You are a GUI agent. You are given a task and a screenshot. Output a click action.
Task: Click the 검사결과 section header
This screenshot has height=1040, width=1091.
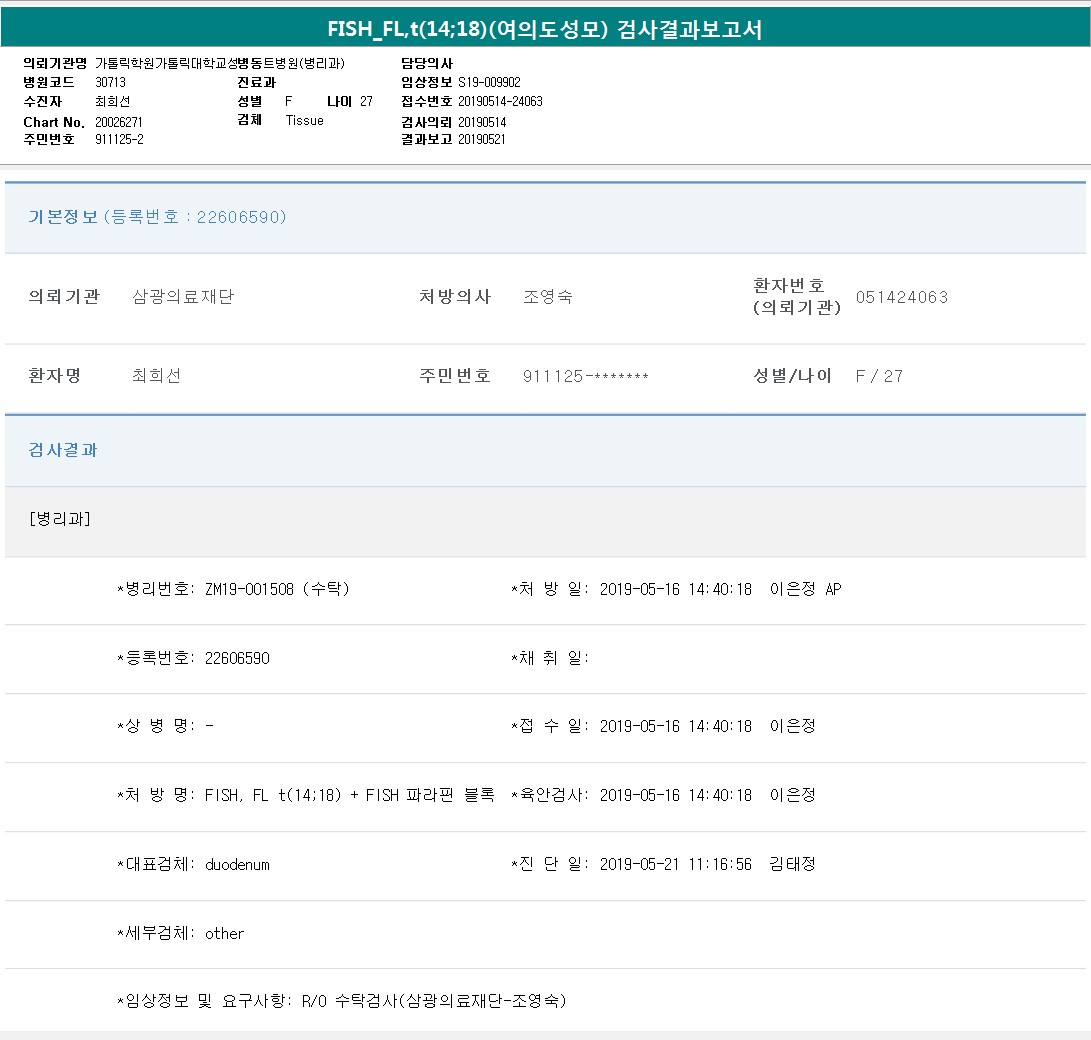pyautogui.click(x=63, y=450)
